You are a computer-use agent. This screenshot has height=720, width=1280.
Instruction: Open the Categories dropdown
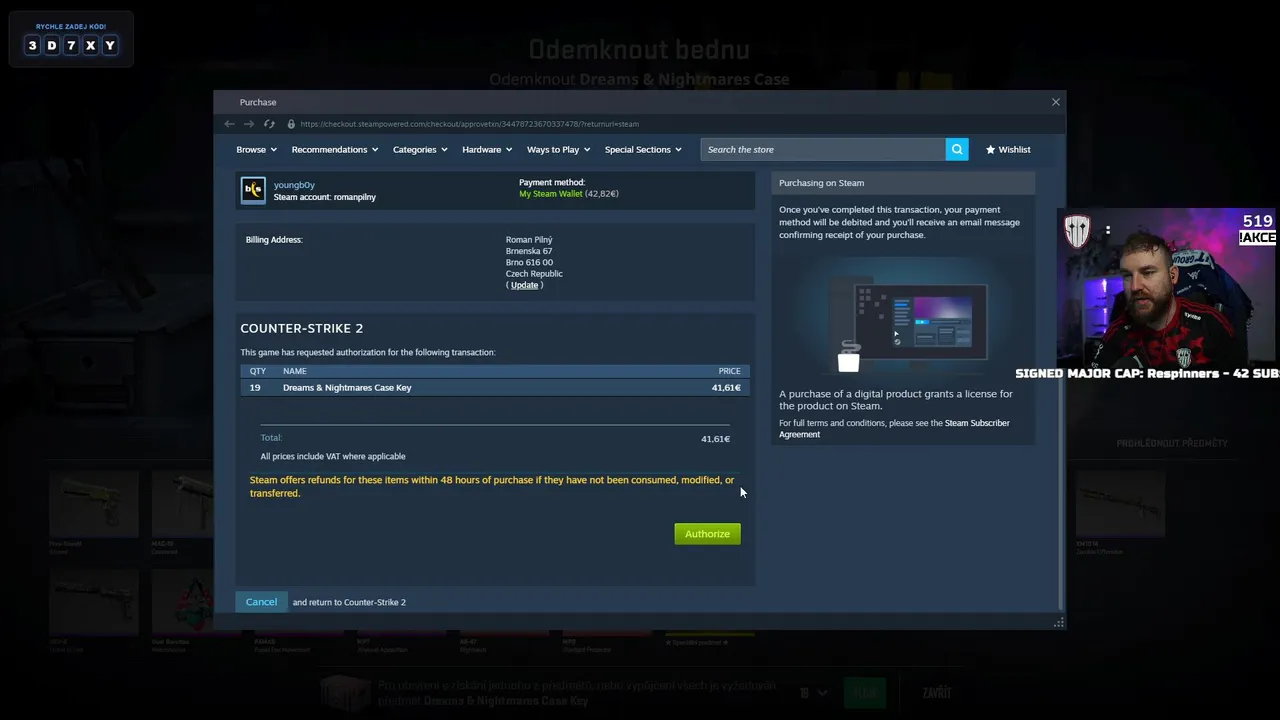click(420, 149)
